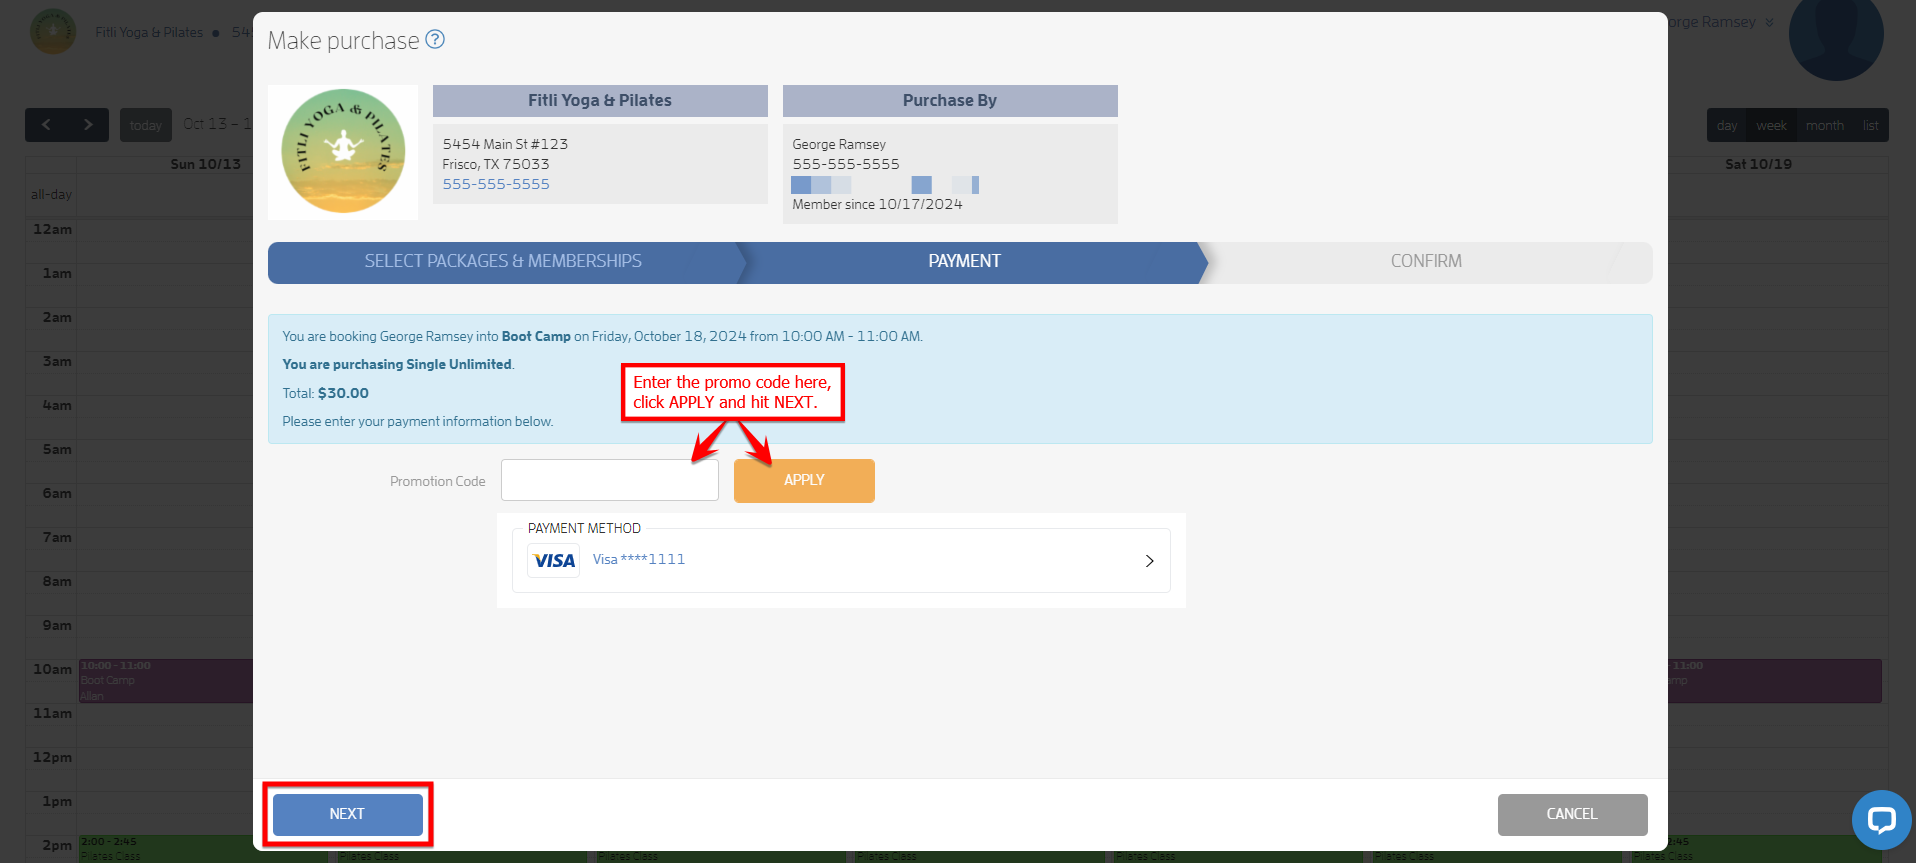Call studio phone number 555-555-5555 link

click(x=496, y=184)
